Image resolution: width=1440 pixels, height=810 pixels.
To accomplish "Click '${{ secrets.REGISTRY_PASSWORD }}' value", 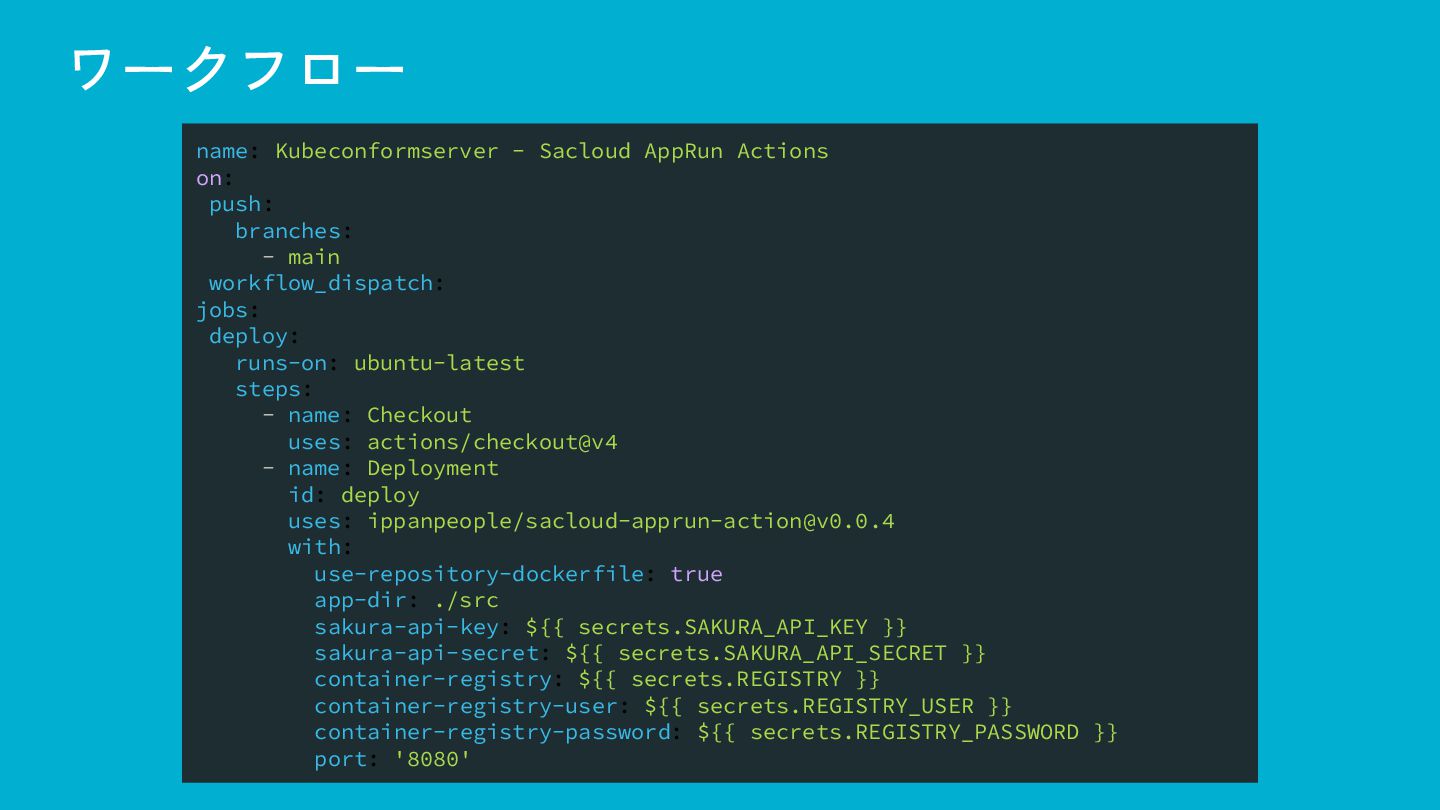I will point(908,732).
